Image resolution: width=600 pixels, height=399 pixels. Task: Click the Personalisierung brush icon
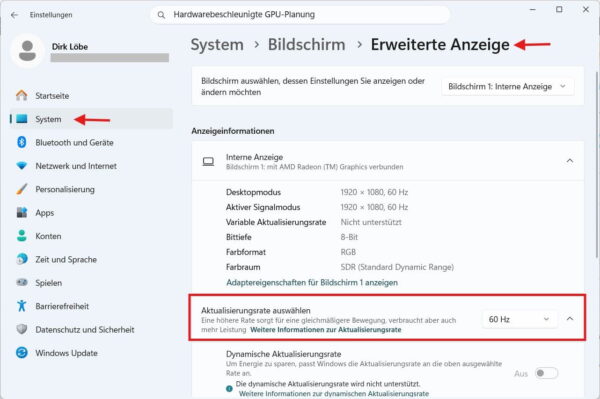click(22, 189)
